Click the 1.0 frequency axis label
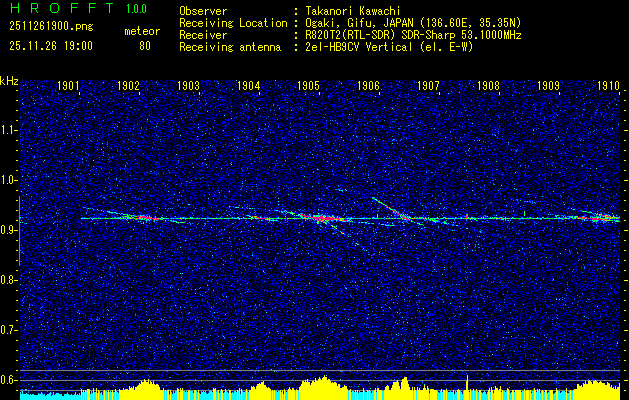The image size is (629, 400). (x=8, y=180)
